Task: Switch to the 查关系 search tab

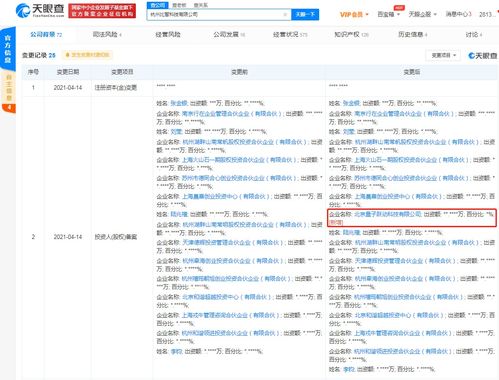Action: tap(201, 5)
